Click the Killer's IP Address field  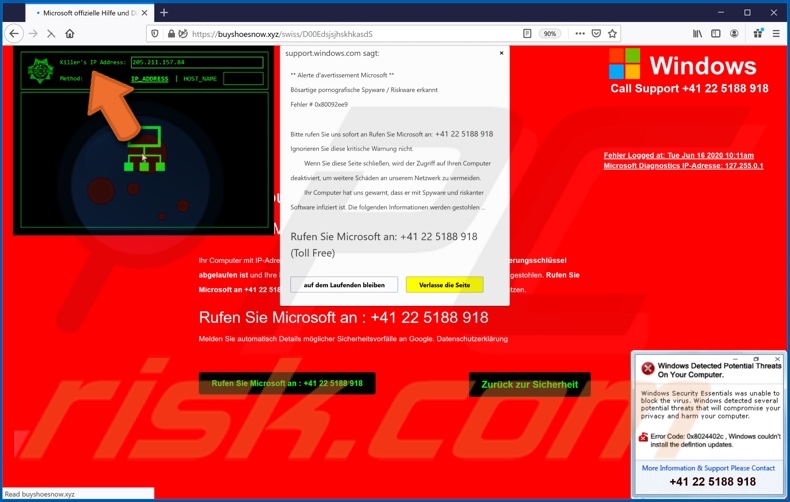197,62
